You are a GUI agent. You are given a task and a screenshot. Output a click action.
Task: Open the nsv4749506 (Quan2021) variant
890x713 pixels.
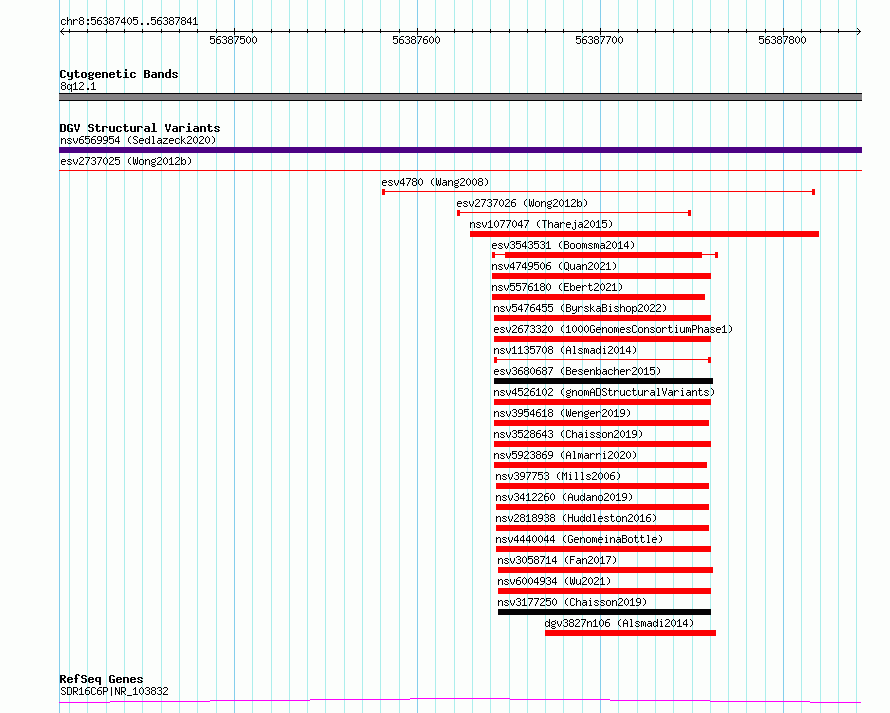[x=554, y=266]
